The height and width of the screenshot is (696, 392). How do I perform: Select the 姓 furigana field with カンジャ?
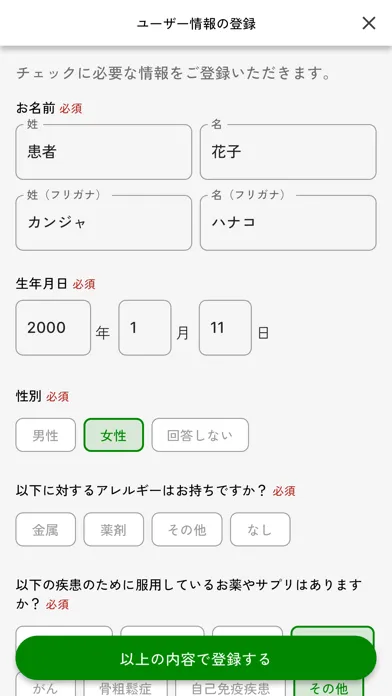tap(103, 223)
